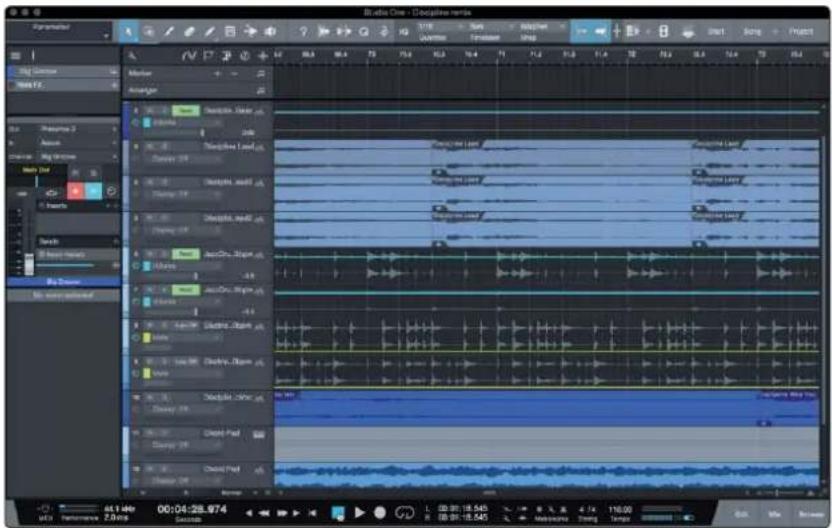
Task: Toggle Read automation on first track
Action: tap(186, 110)
